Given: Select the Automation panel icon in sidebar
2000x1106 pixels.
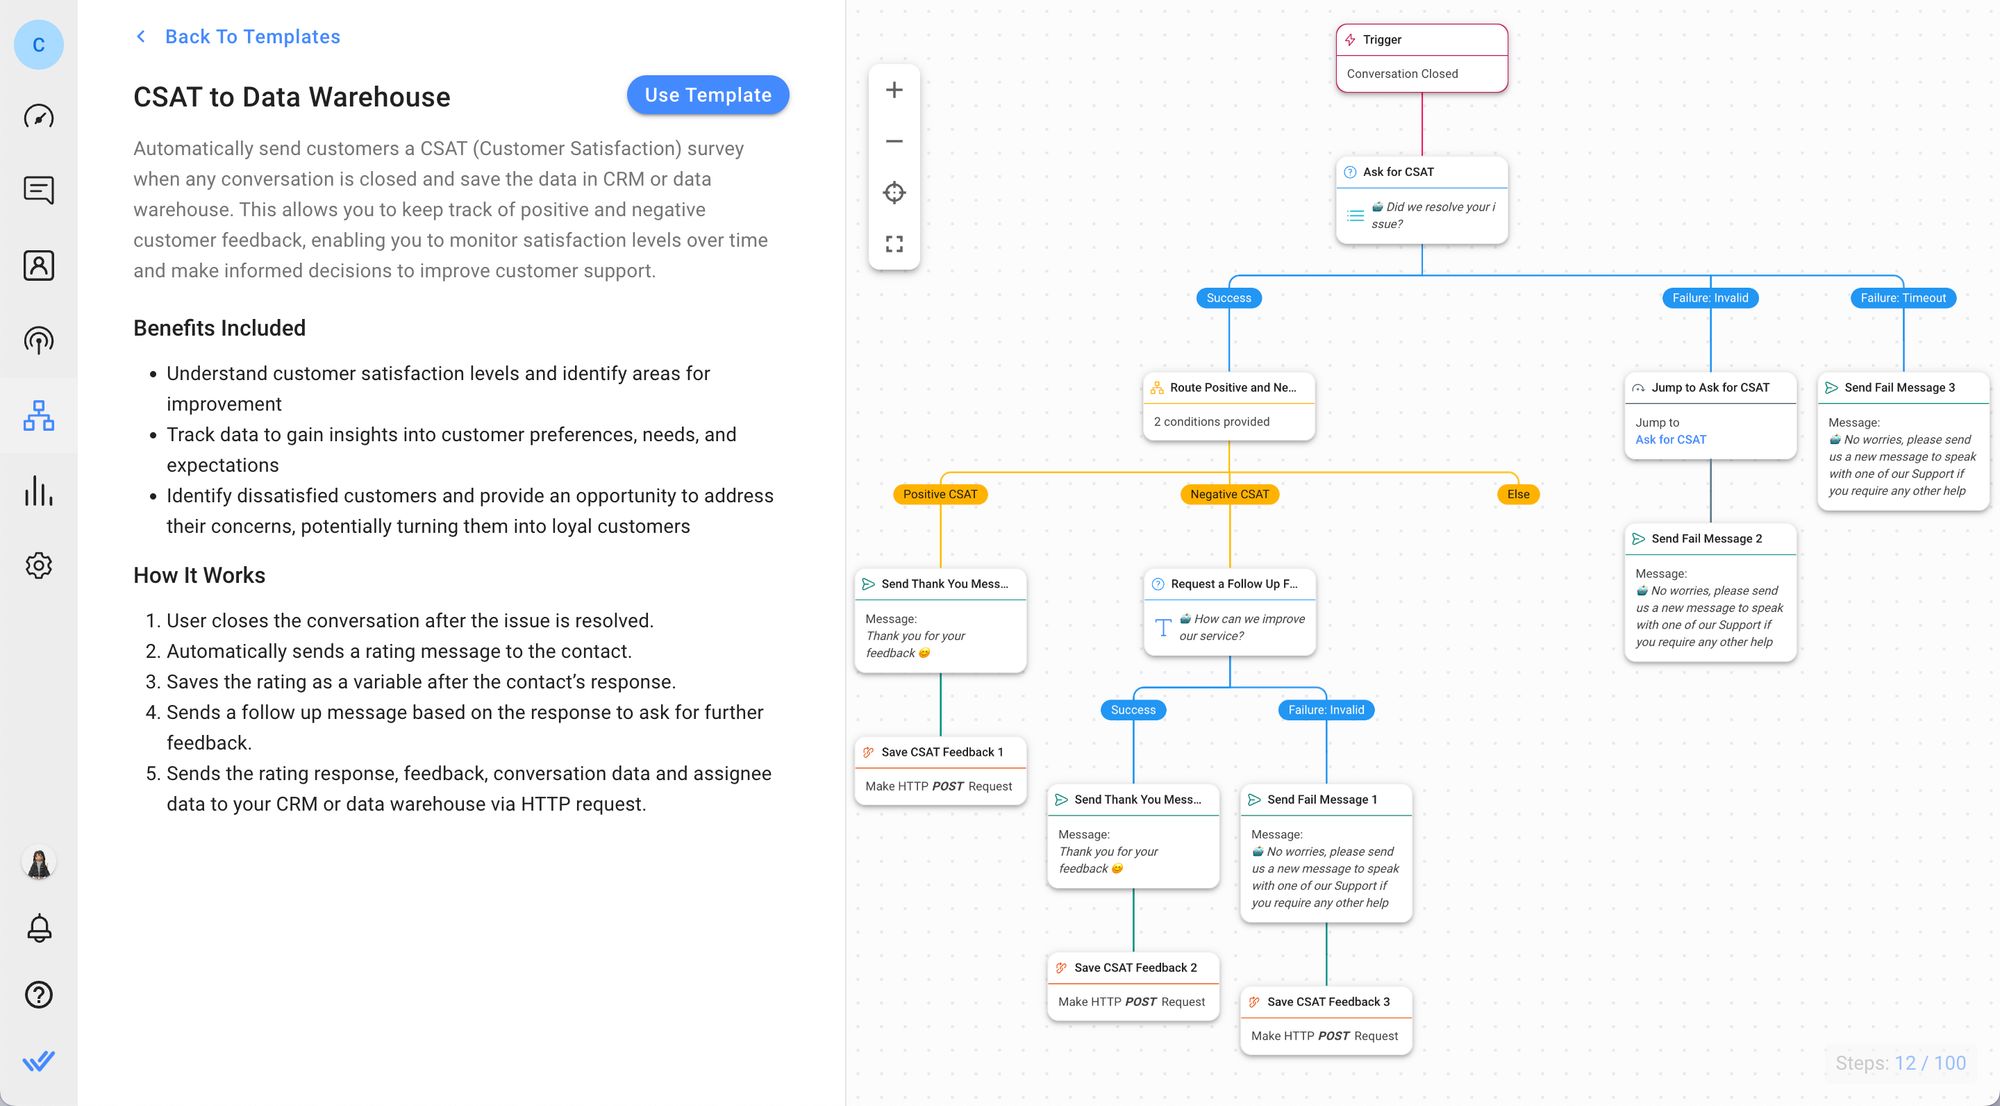Looking at the screenshot, I should (x=39, y=415).
